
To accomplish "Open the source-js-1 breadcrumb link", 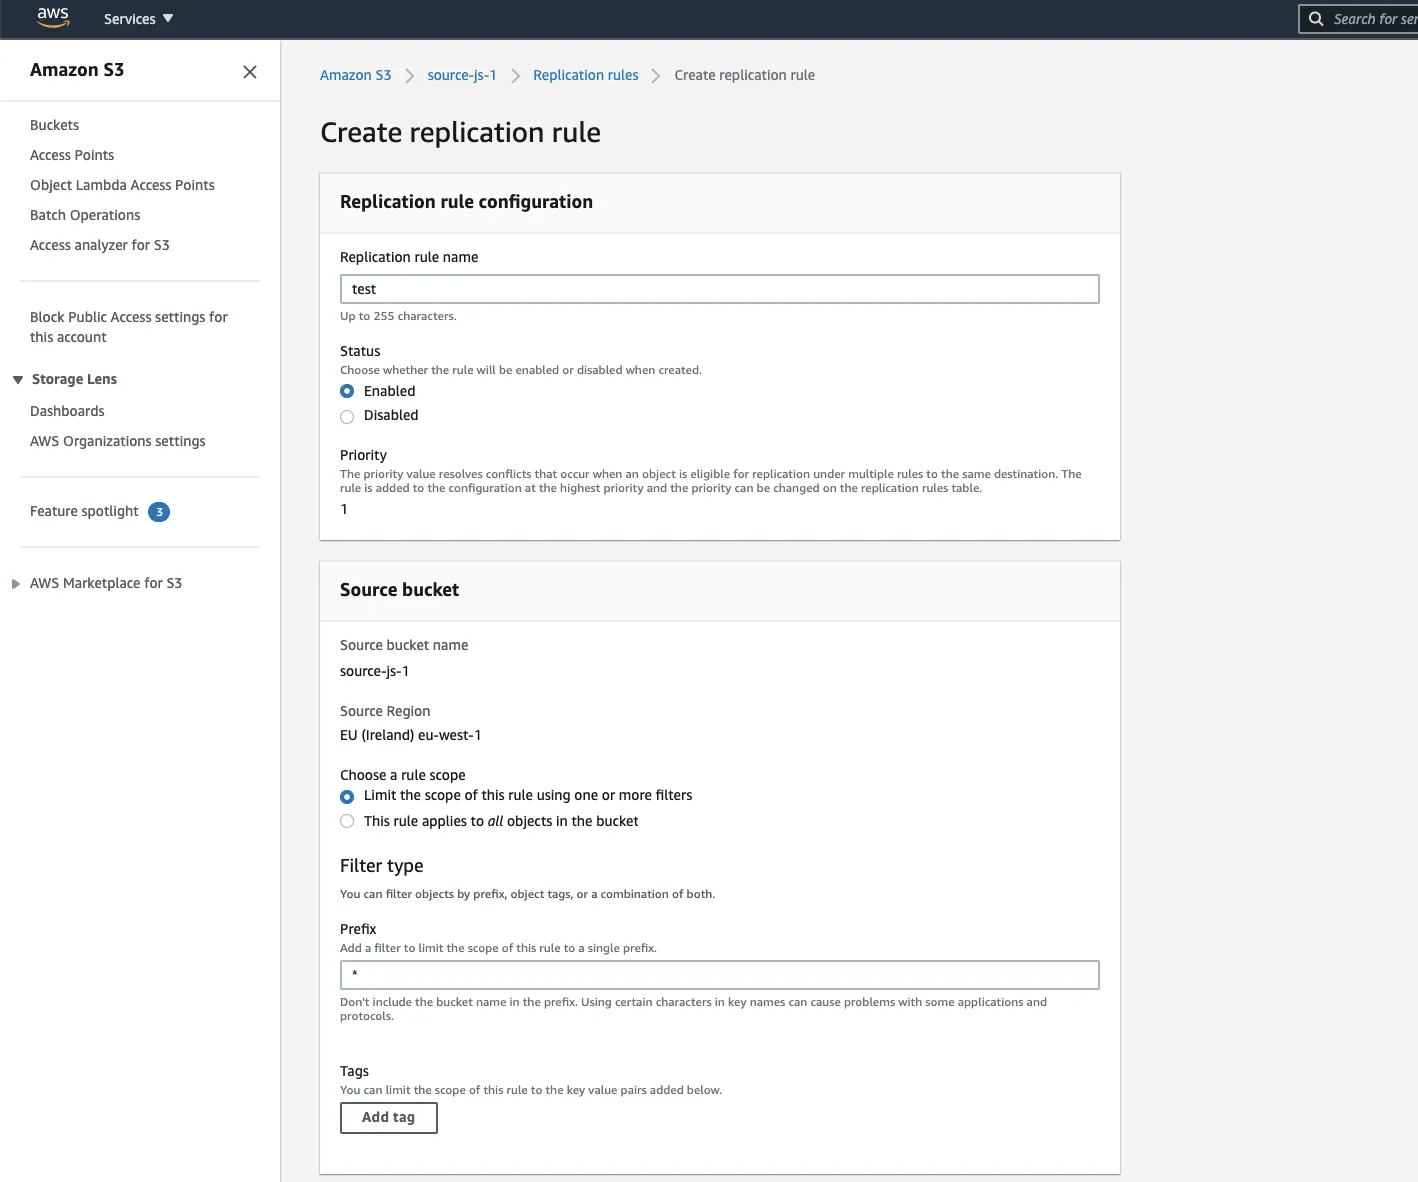I will [461, 75].
